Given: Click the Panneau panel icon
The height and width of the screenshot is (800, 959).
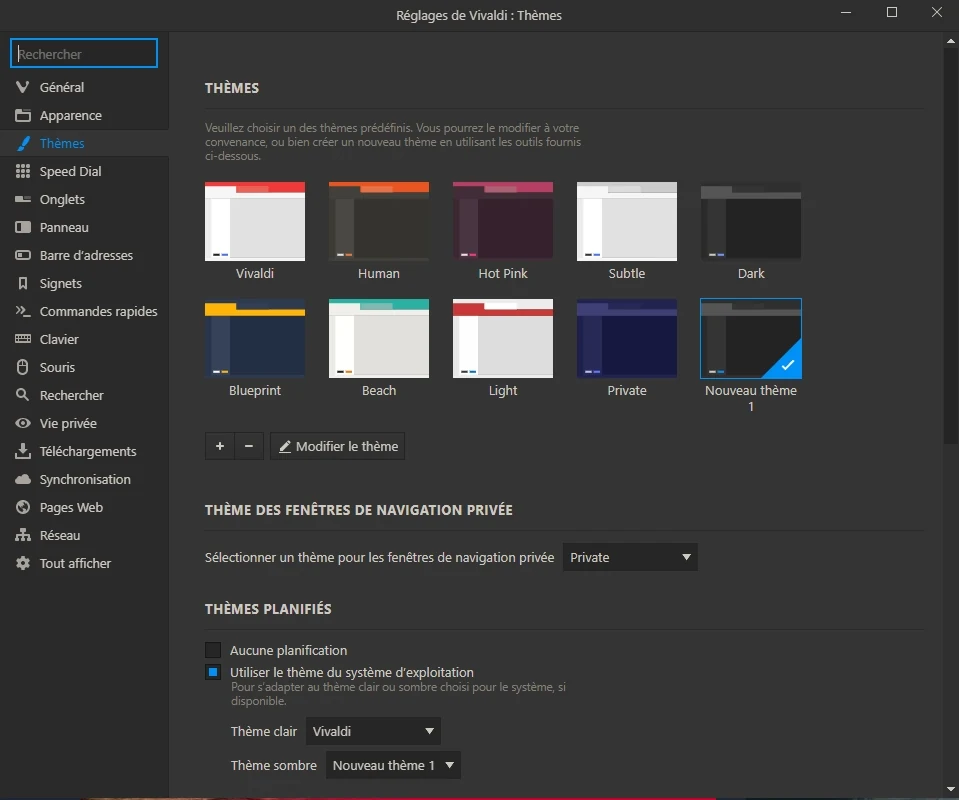Looking at the screenshot, I should pyautogui.click(x=23, y=227).
